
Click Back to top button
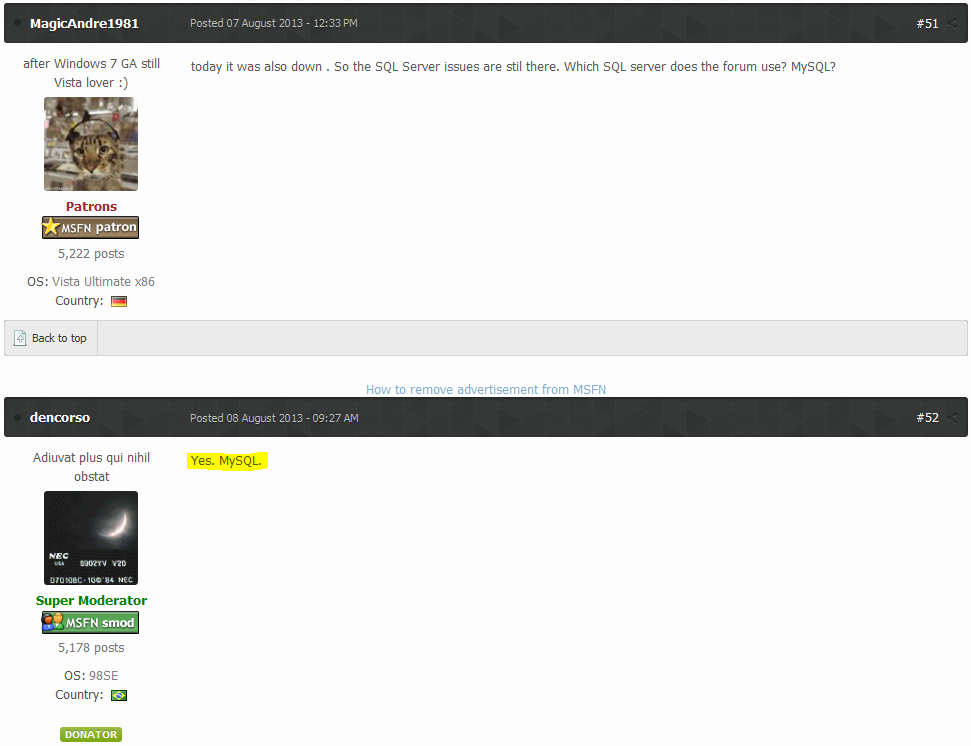click(x=51, y=338)
